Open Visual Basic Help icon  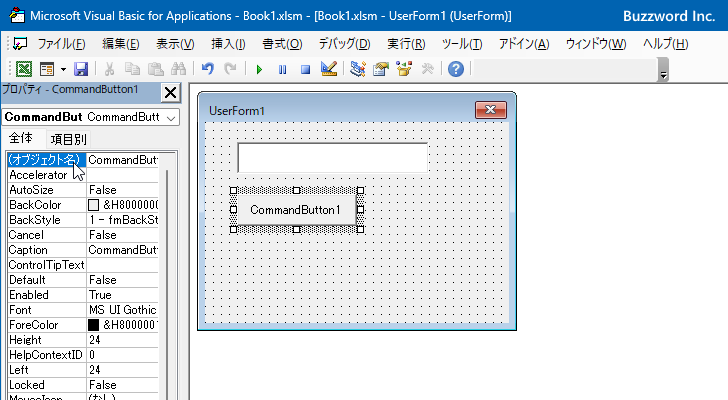tap(456, 69)
